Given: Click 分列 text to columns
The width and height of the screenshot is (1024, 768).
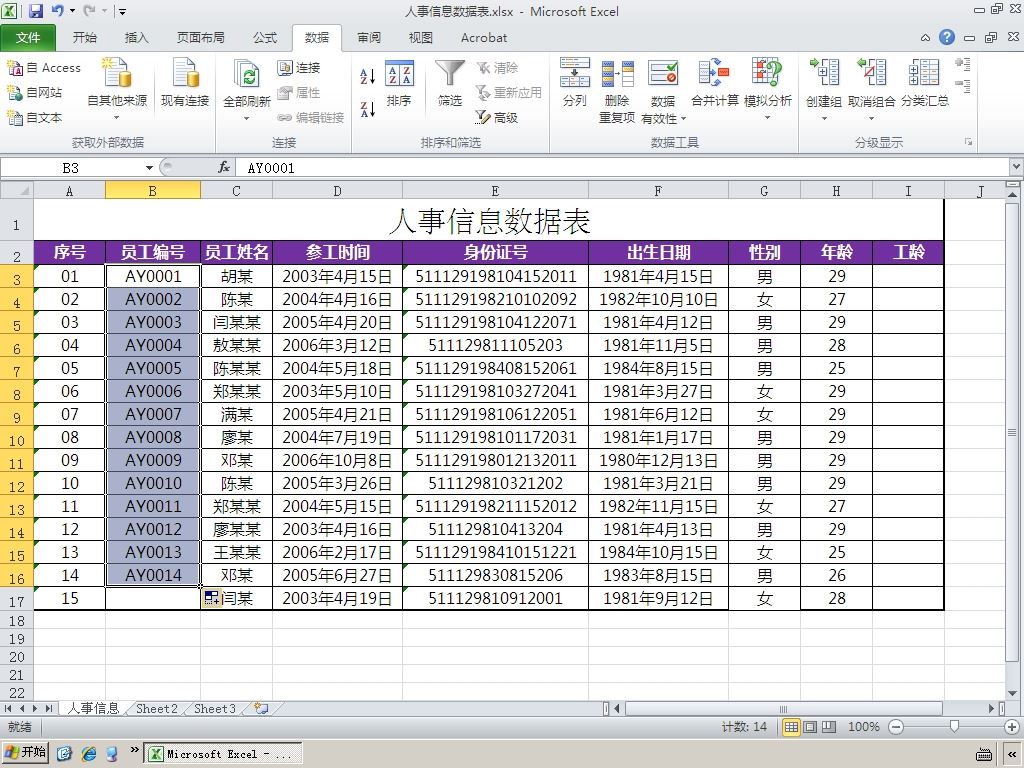Looking at the screenshot, I should point(575,83).
